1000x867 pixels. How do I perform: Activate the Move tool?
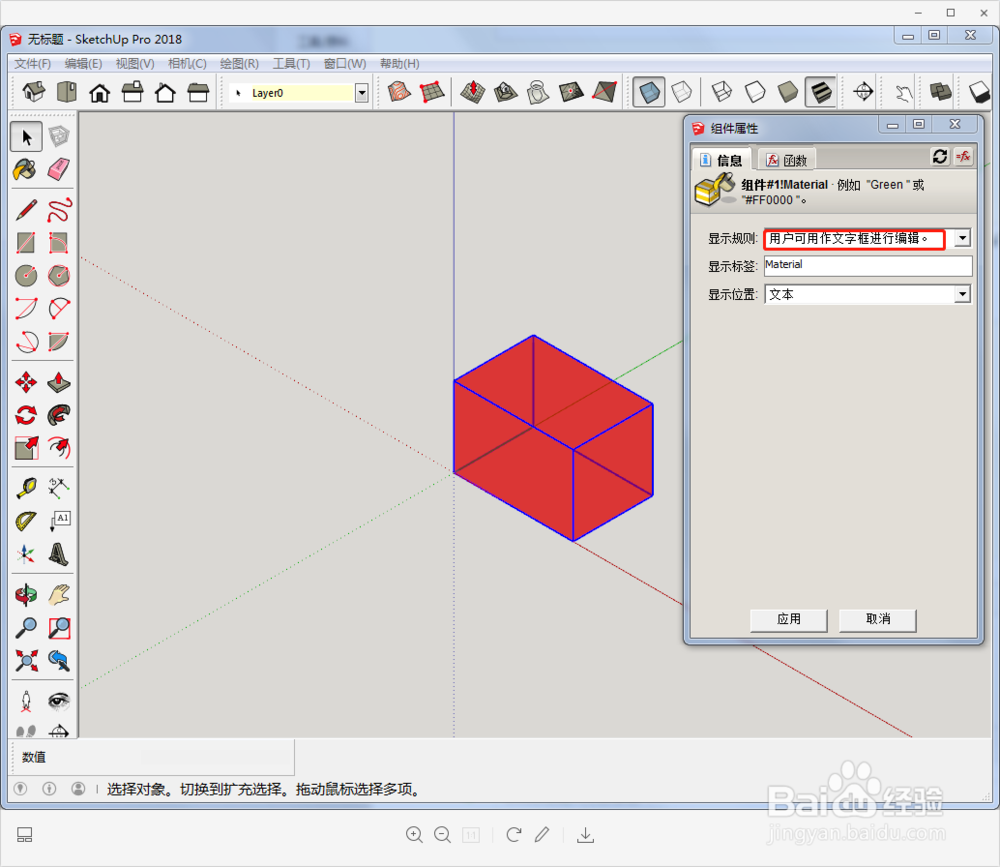click(x=26, y=383)
